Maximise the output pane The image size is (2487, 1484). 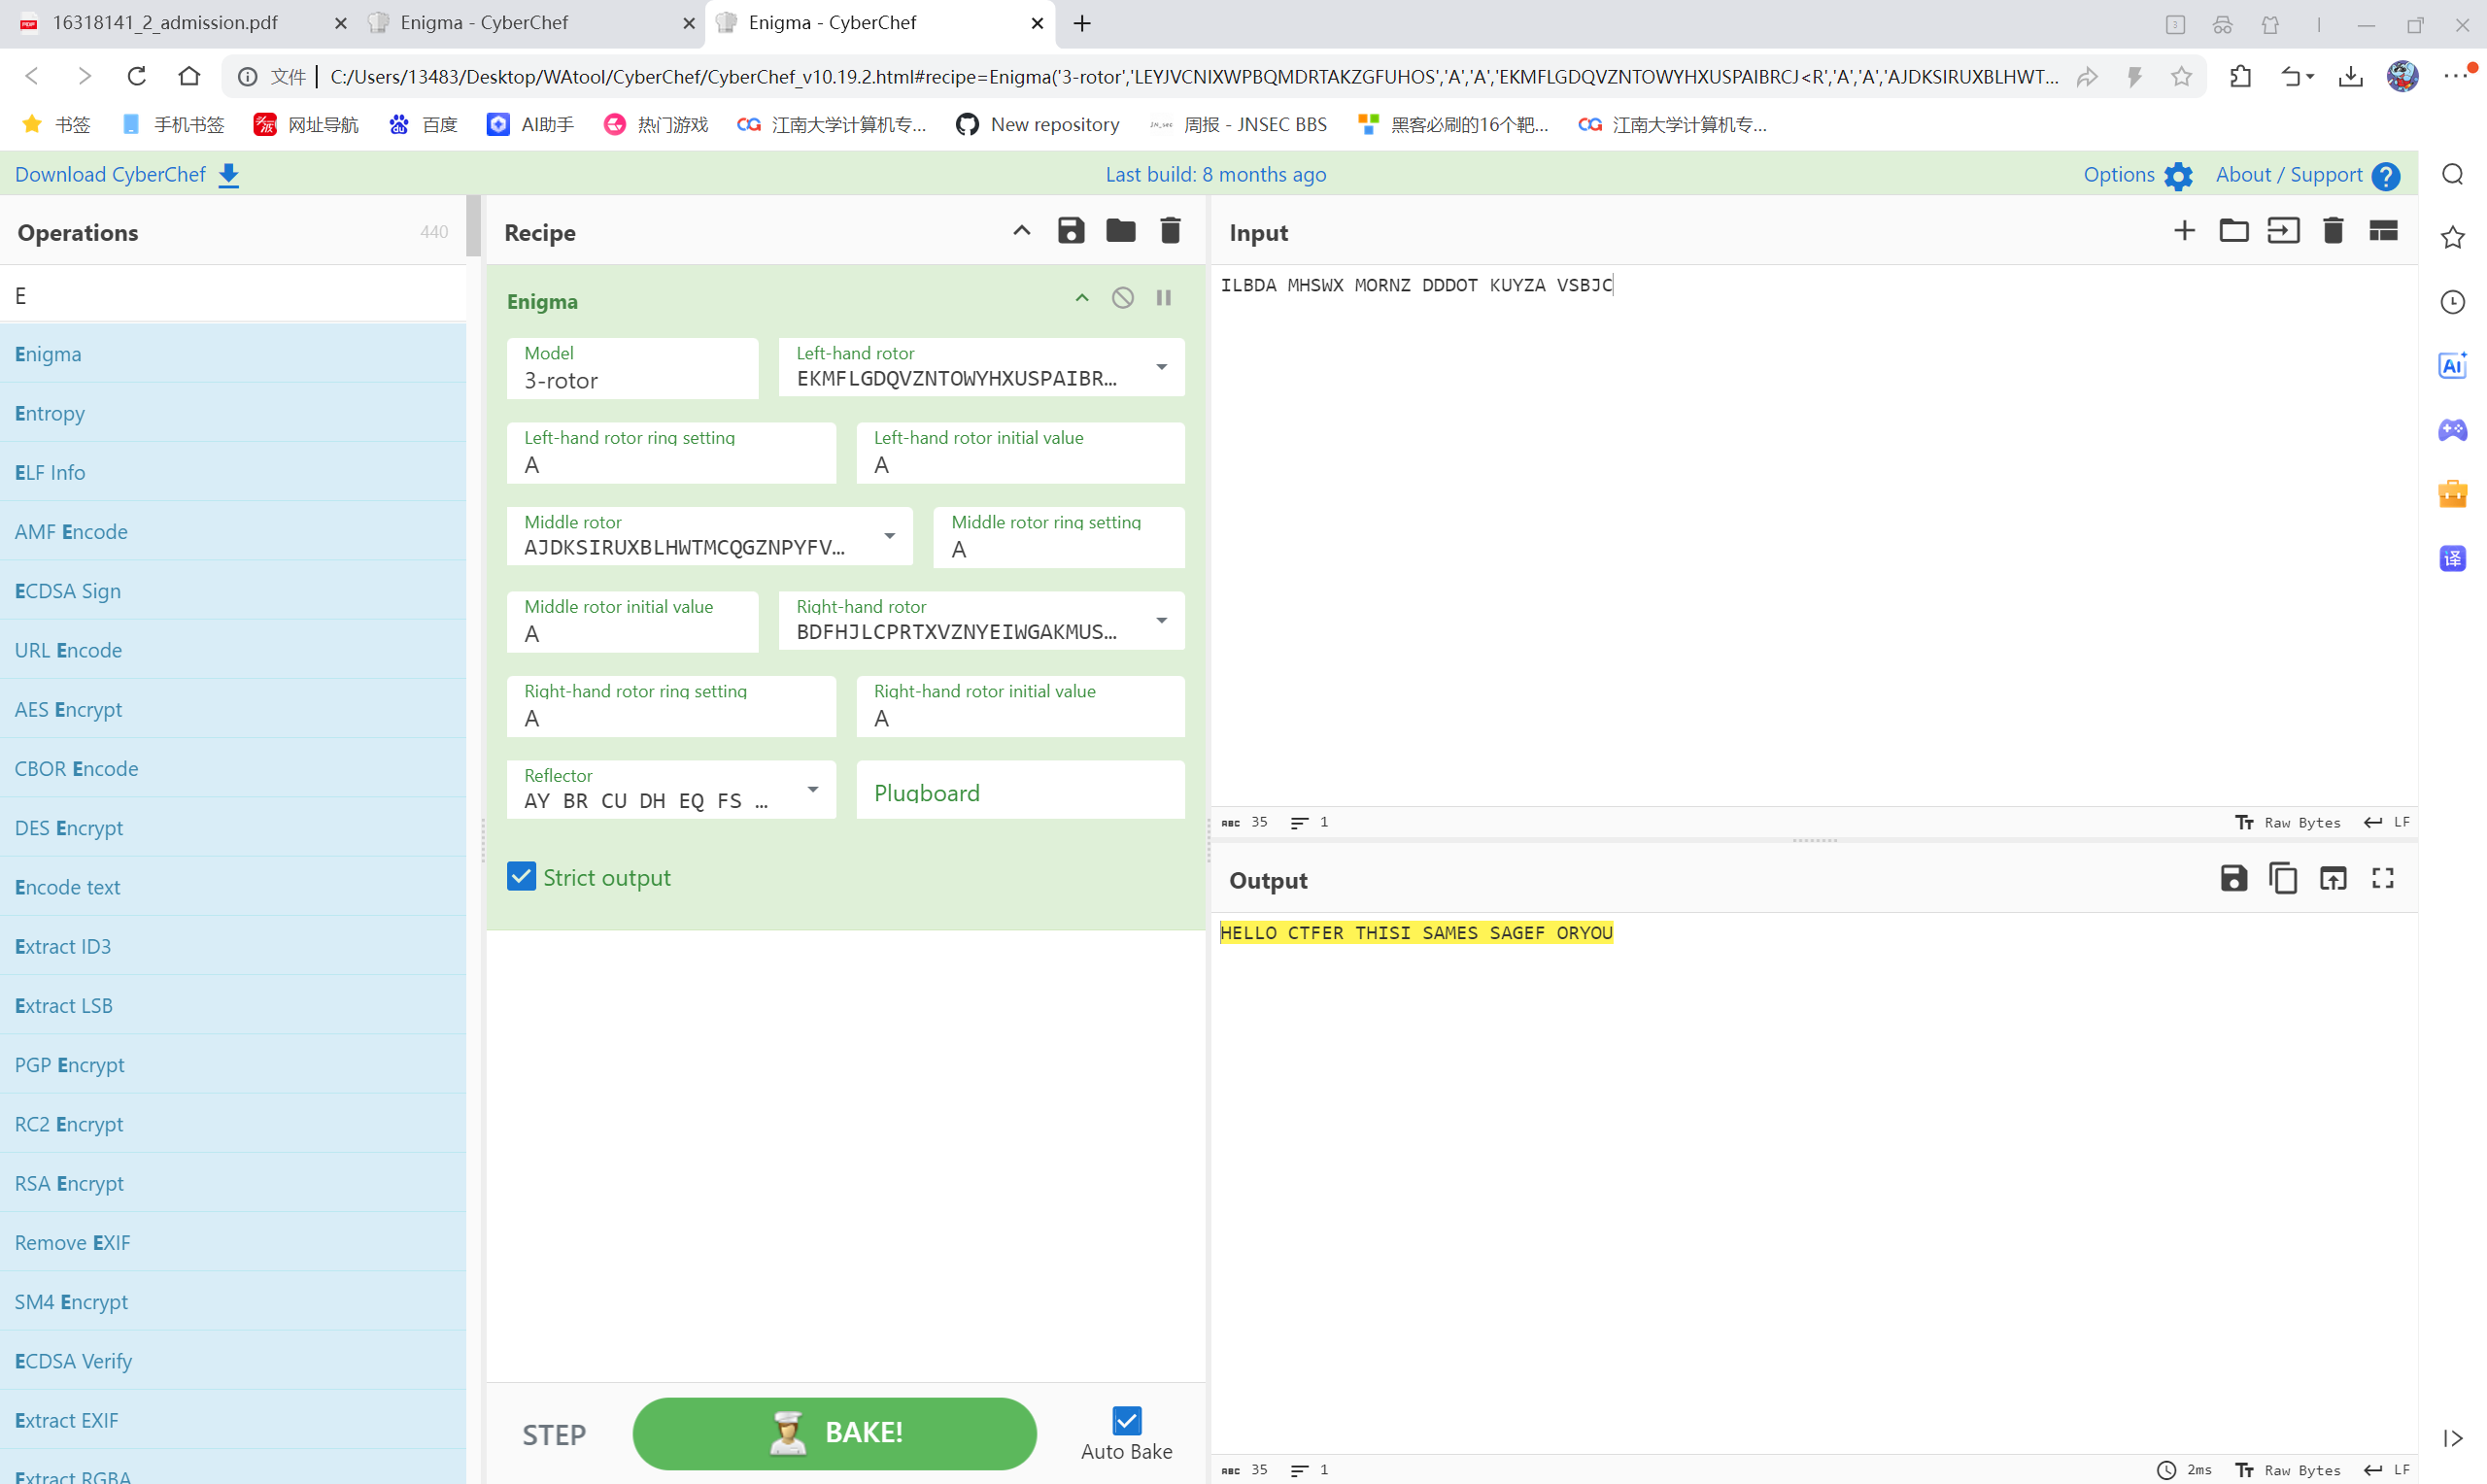(x=2382, y=878)
